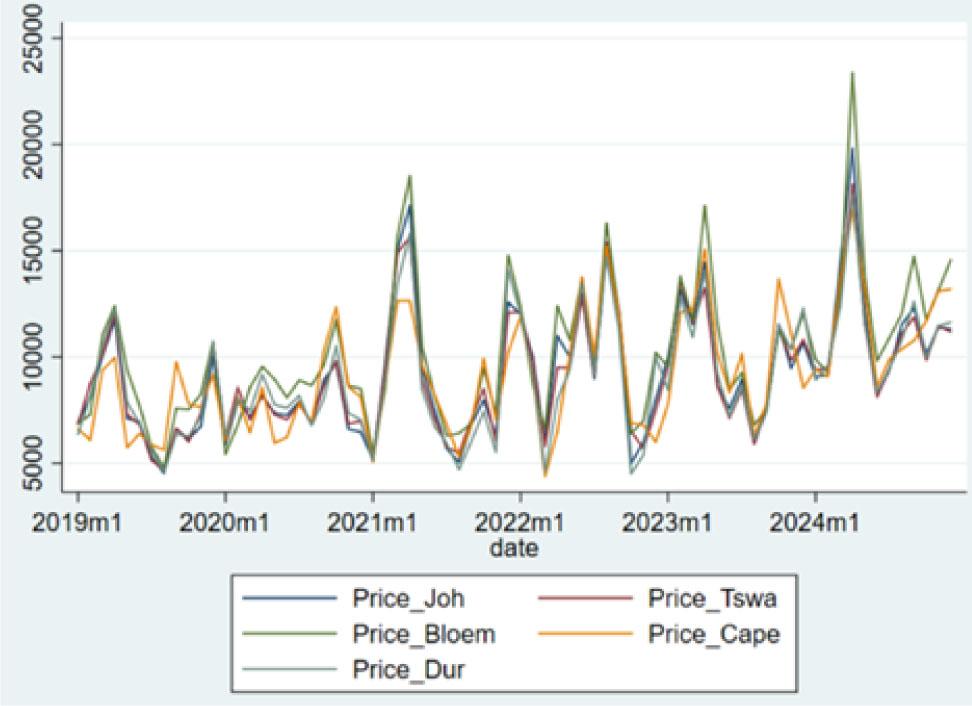Click the Price_Joh legend label
This screenshot has height=706, width=972.
pyautogui.click(x=408, y=600)
